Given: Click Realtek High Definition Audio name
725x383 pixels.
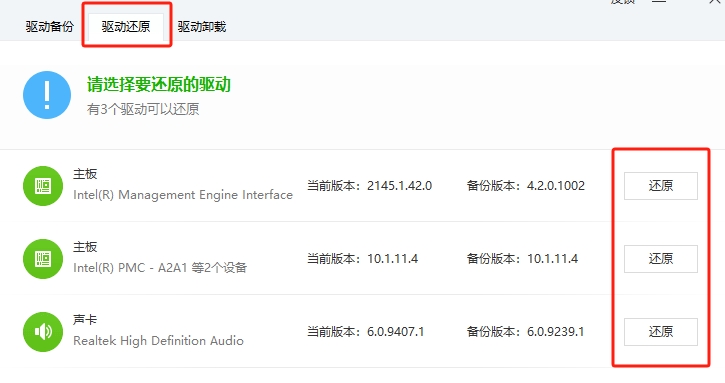Looking at the screenshot, I should [158, 341].
